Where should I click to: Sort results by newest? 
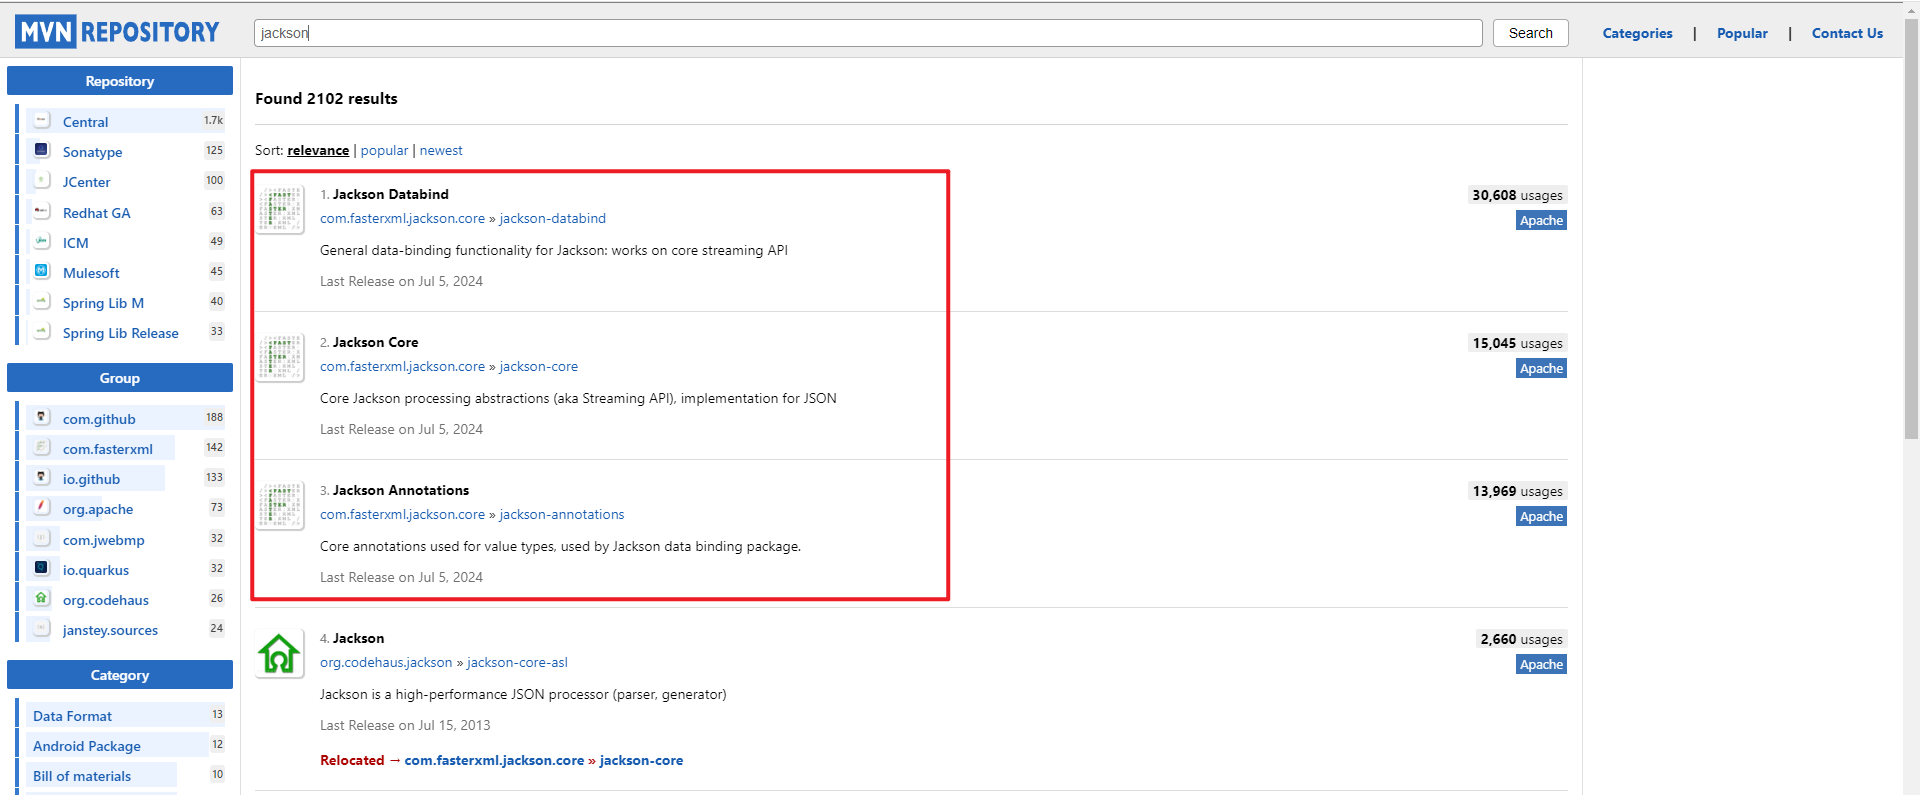[441, 150]
